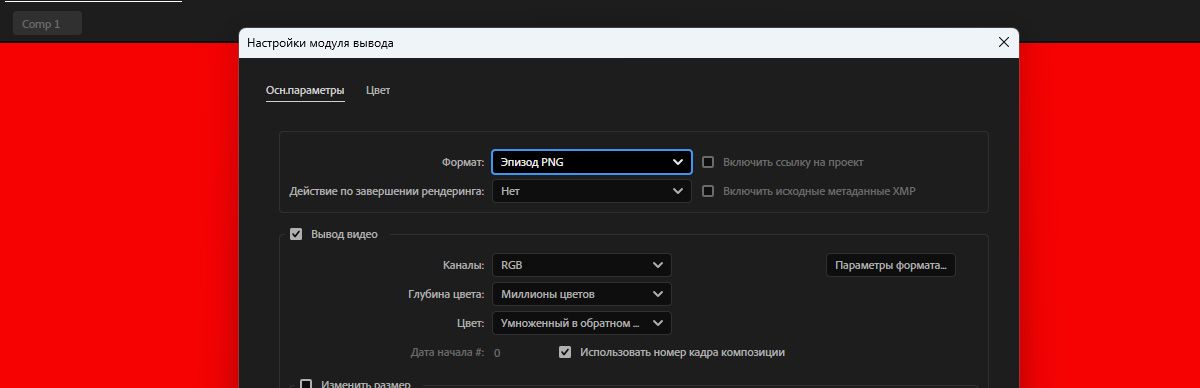Toggle Использовать номер кадра композиции checkbox

tap(565, 352)
